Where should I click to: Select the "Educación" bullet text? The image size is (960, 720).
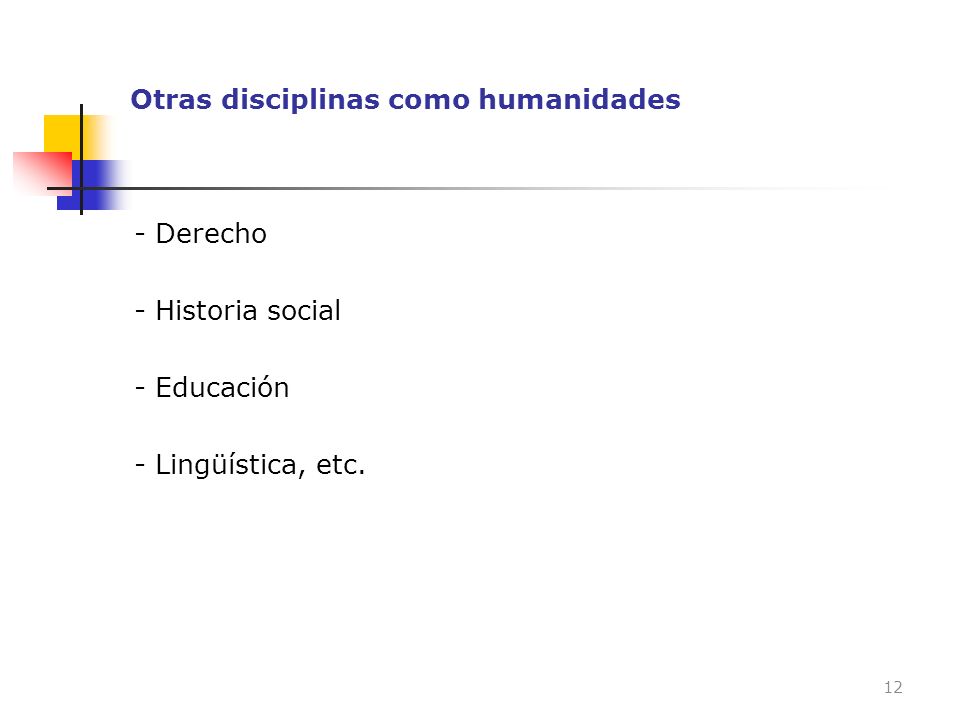coord(222,388)
